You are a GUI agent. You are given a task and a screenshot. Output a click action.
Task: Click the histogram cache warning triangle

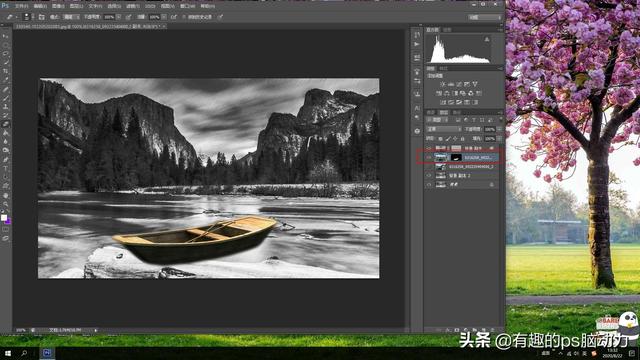(487, 40)
